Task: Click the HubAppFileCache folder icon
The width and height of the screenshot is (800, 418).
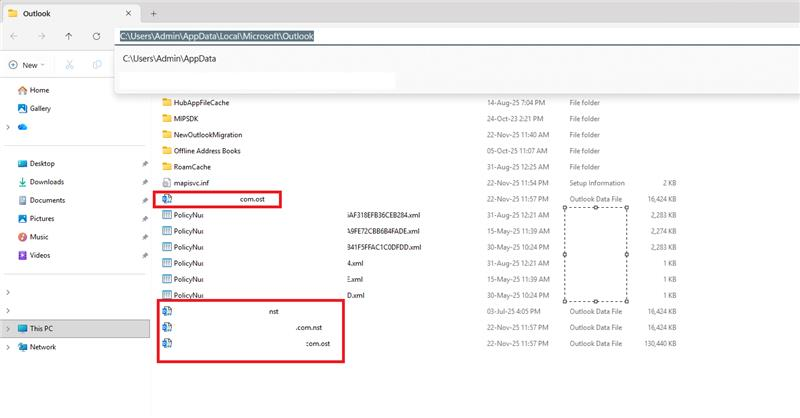Action: tap(166, 103)
